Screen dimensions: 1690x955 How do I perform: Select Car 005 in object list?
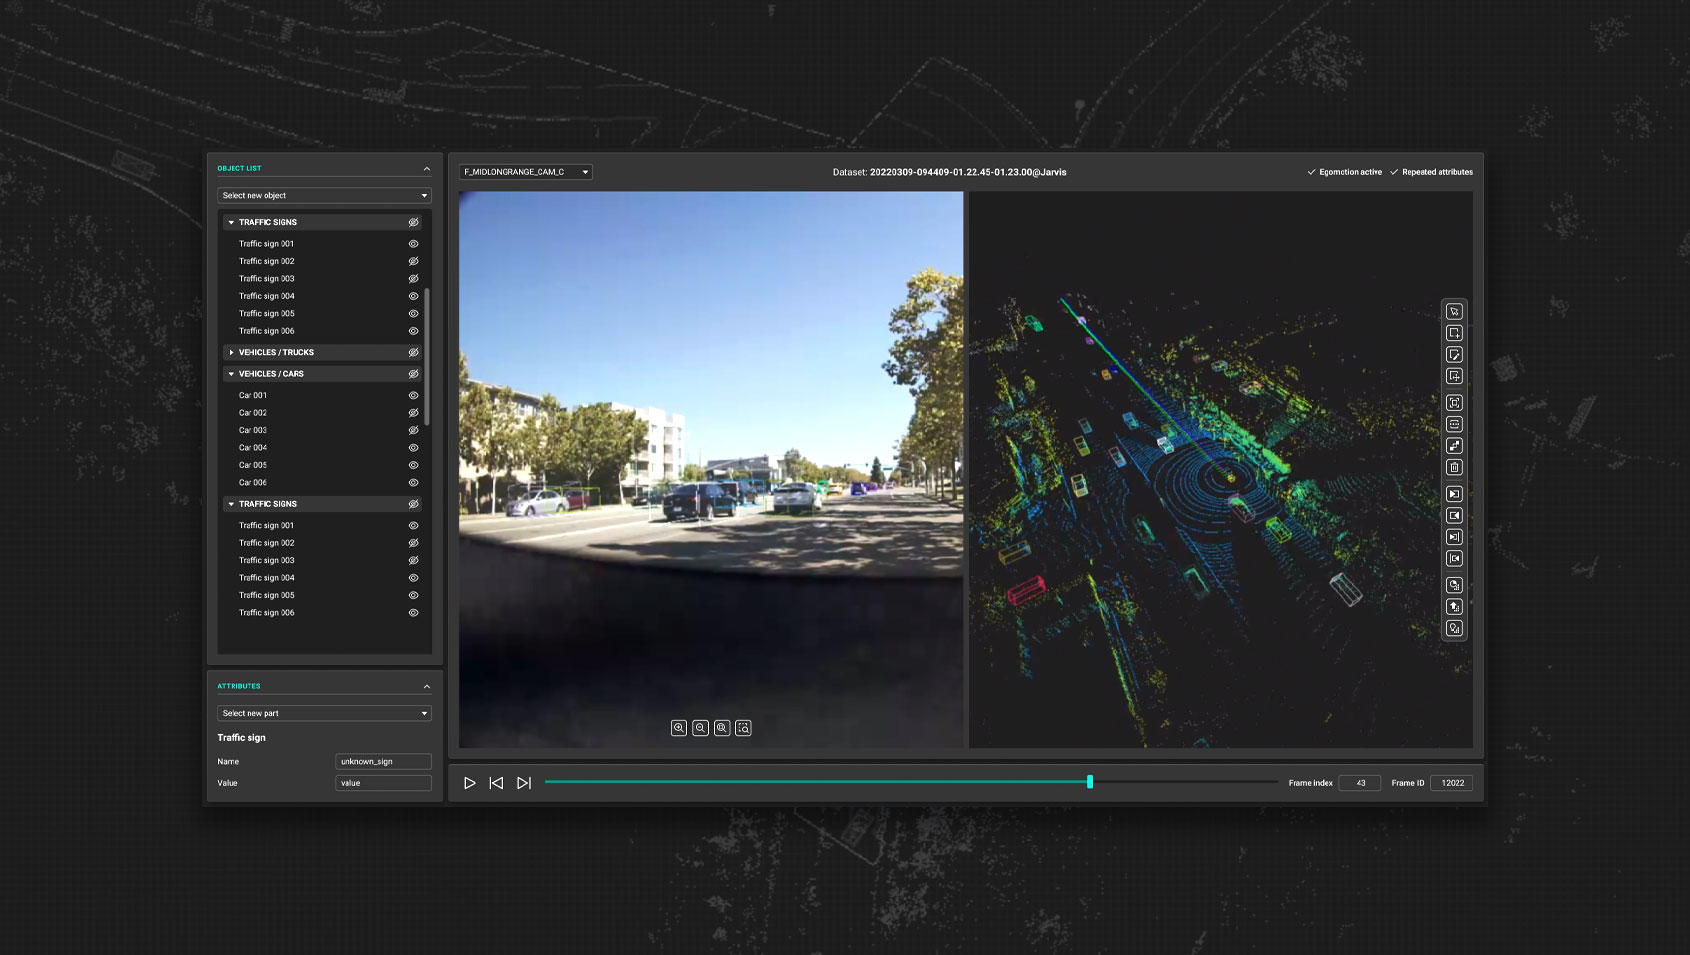tap(253, 465)
